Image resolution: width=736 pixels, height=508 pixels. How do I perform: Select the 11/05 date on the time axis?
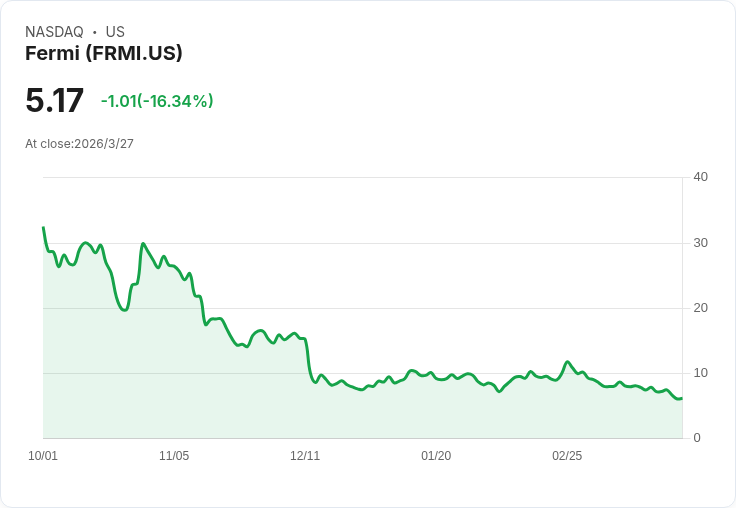174,456
